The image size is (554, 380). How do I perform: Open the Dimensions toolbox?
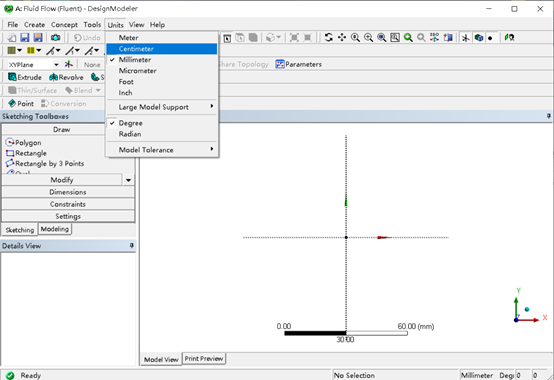[x=68, y=192]
